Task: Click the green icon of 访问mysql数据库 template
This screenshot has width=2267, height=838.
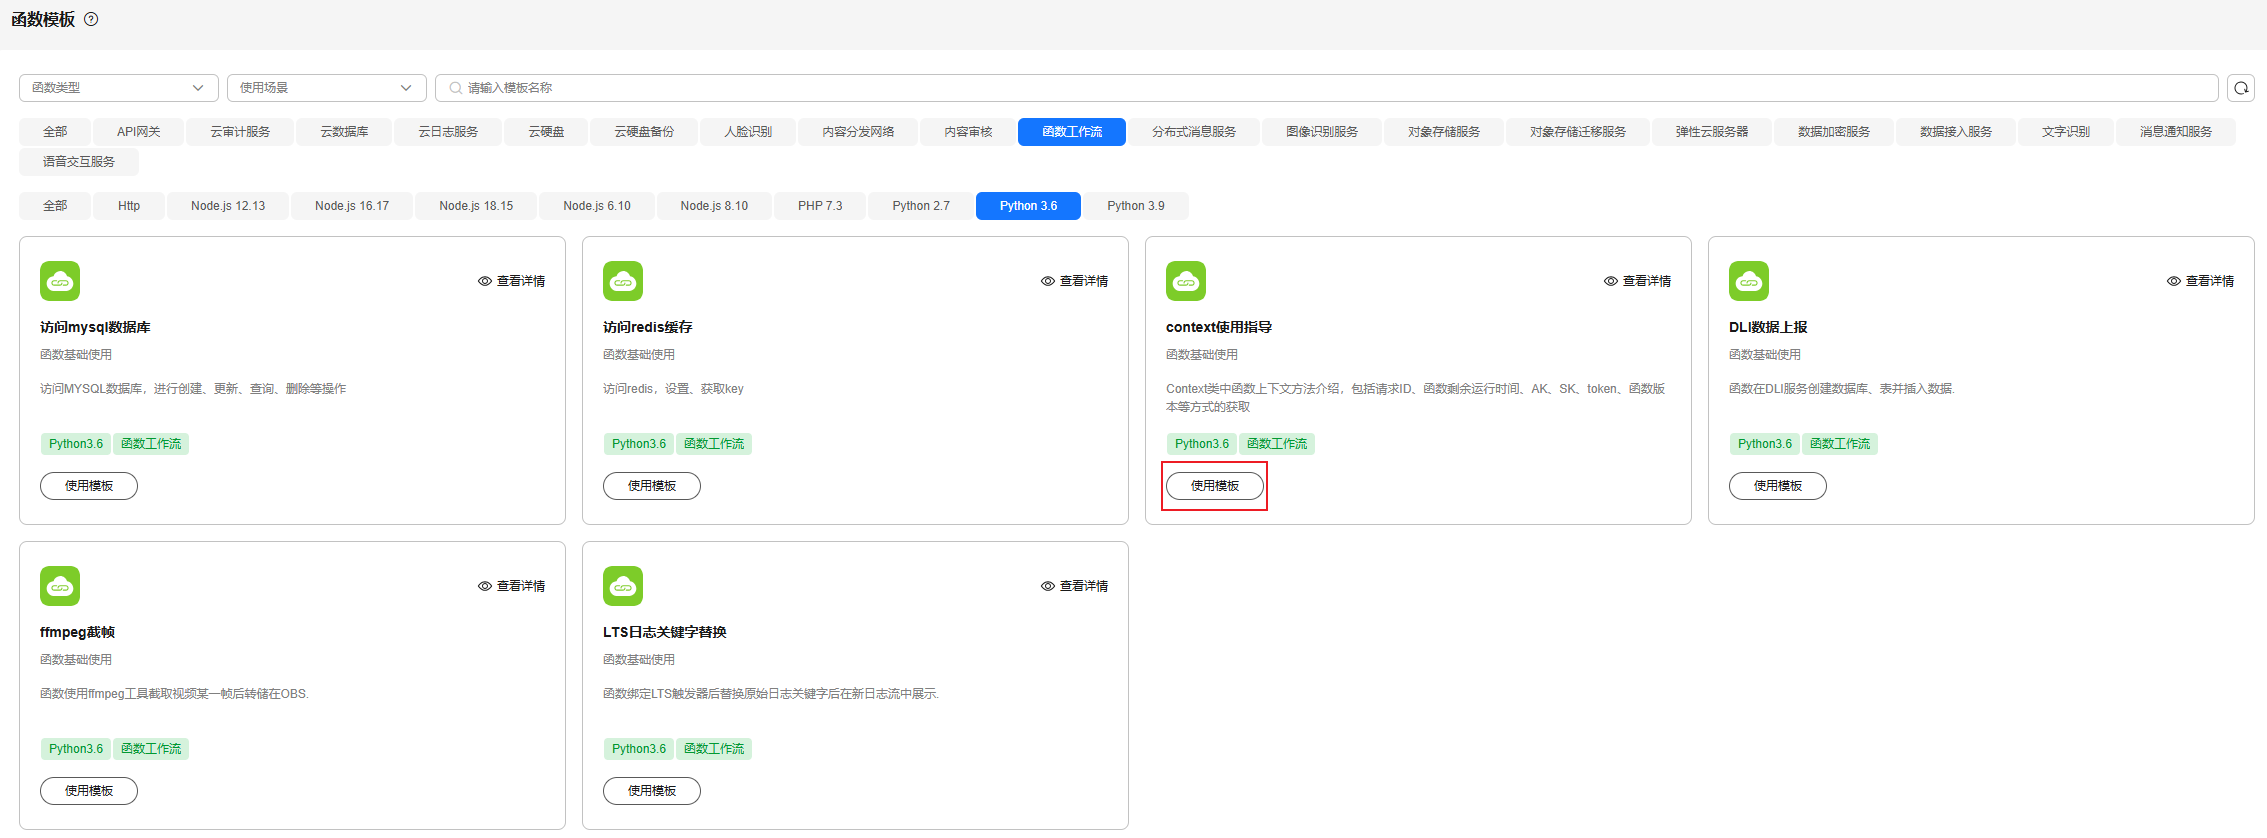Action: coord(60,281)
